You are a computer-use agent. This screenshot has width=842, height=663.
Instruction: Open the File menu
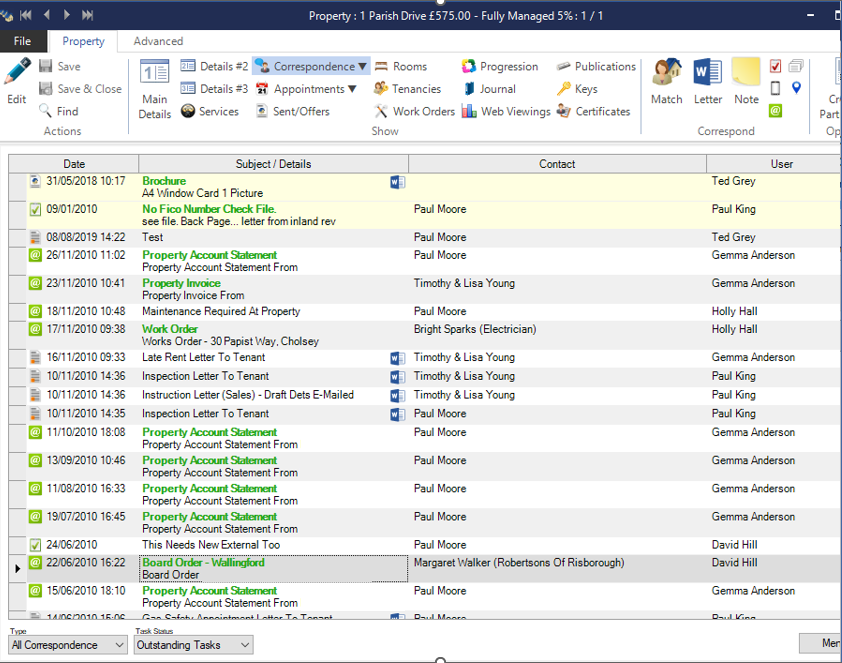(22, 41)
